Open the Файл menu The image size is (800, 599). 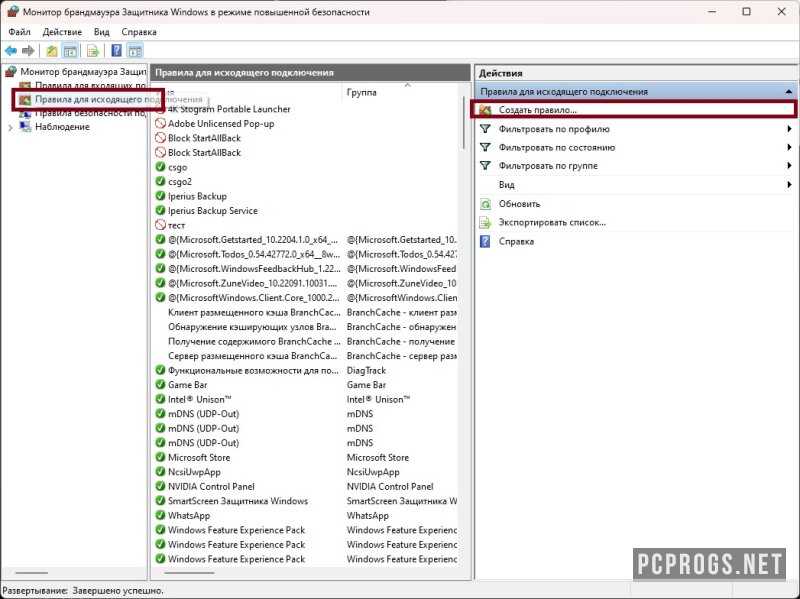coord(19,32)
